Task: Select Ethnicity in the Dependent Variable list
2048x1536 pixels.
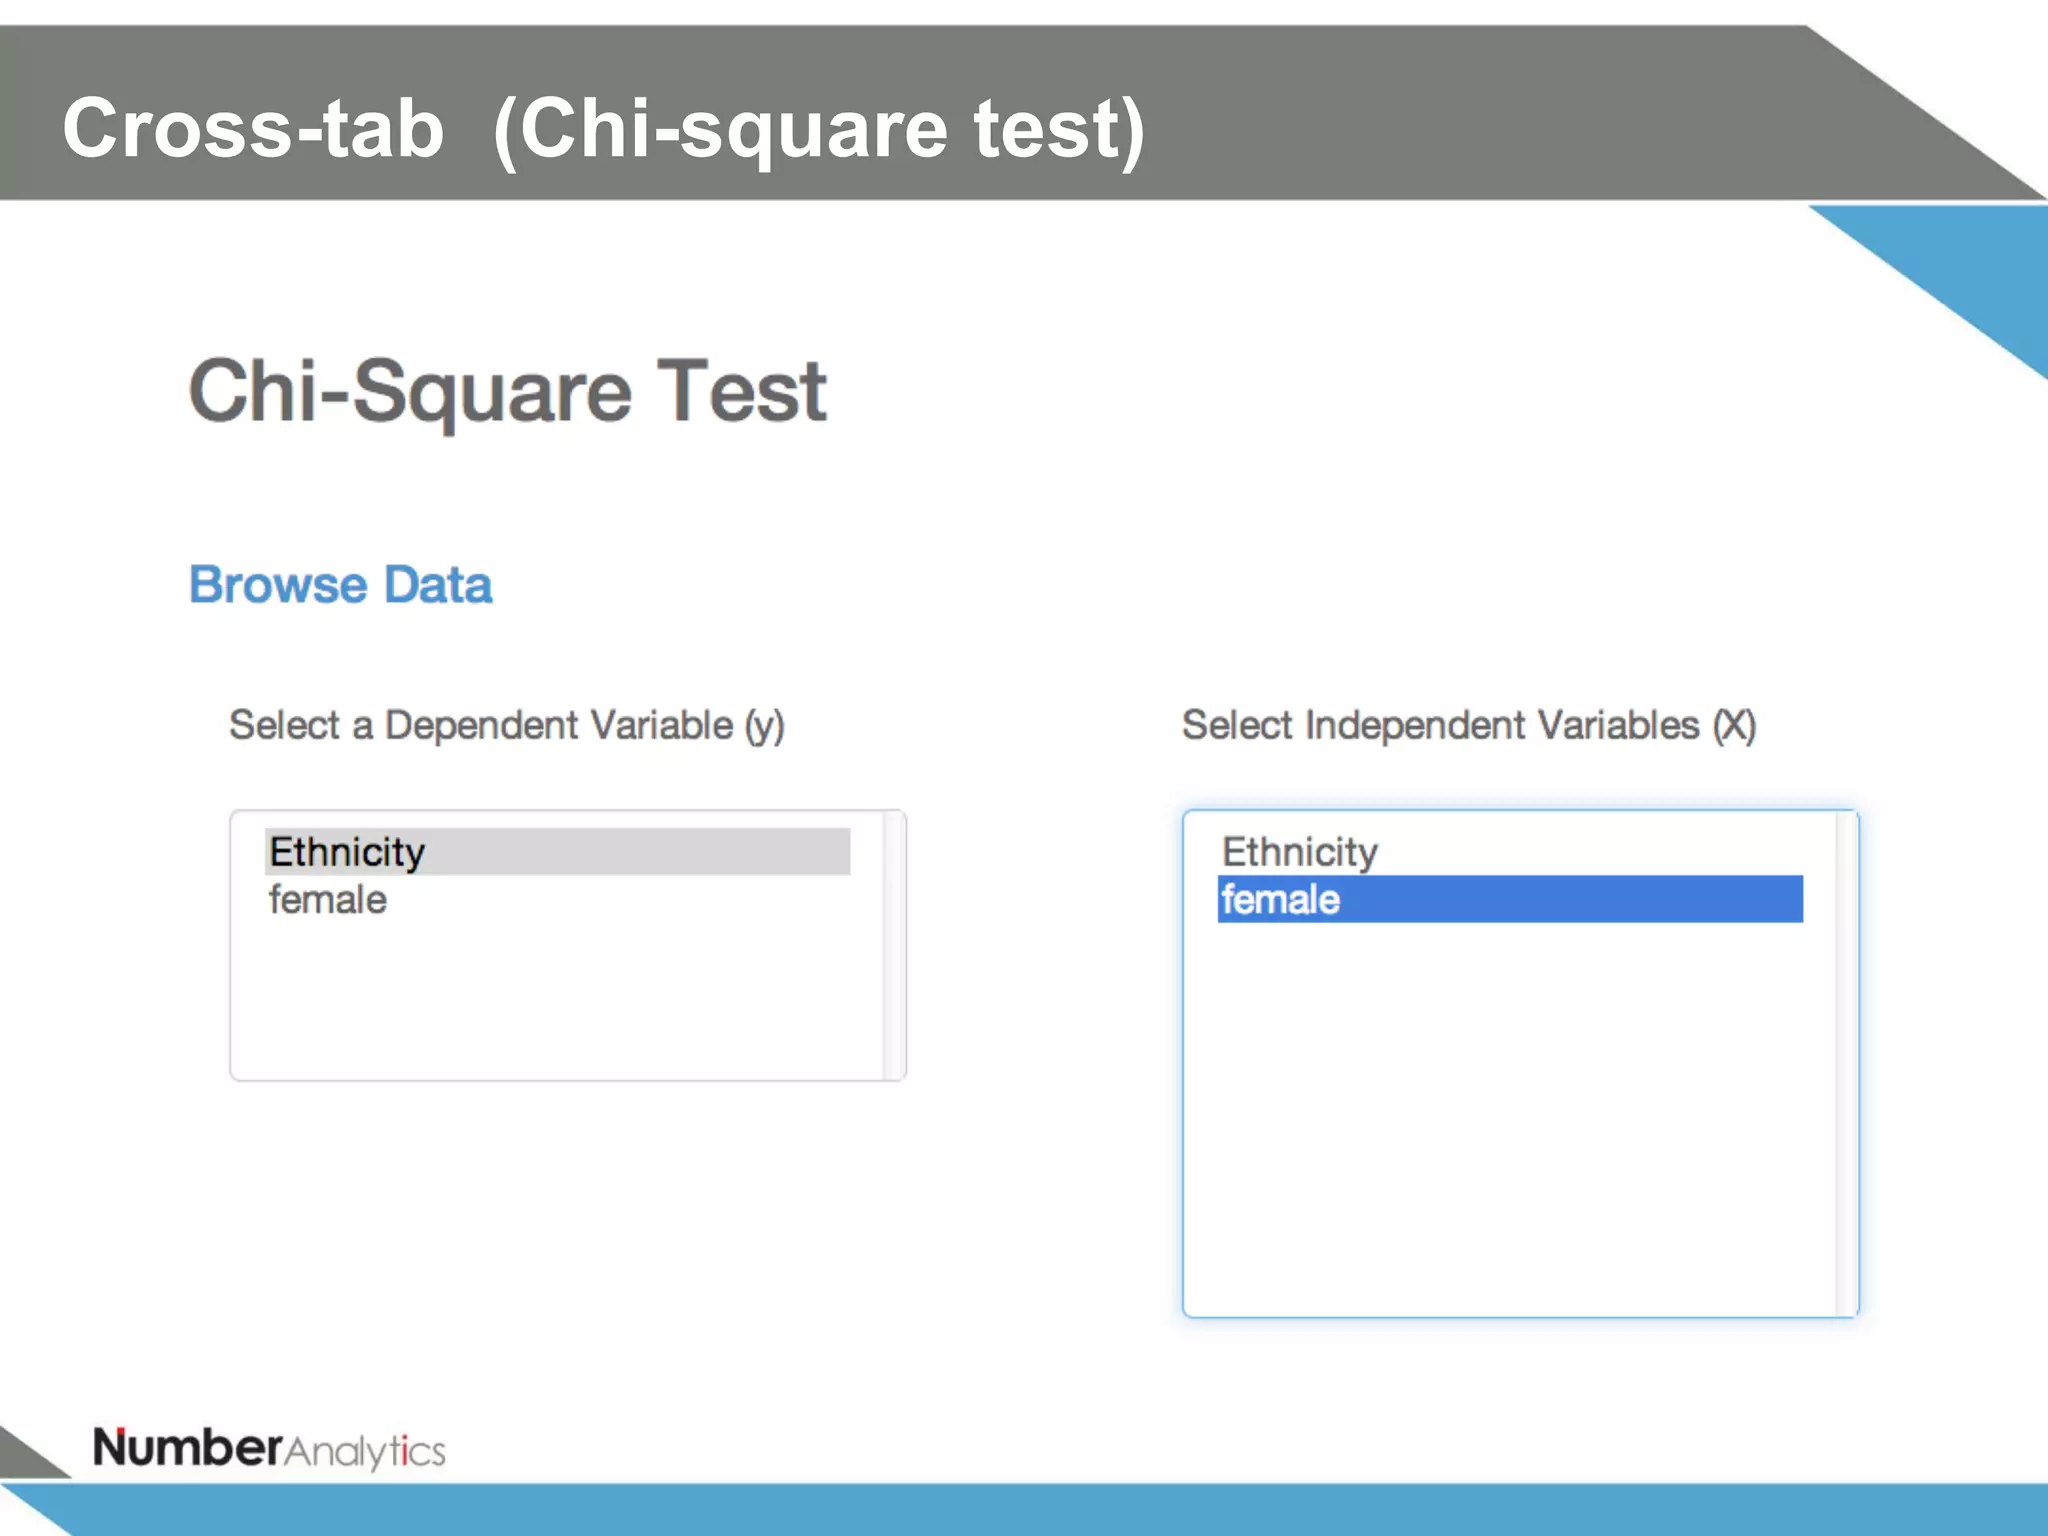Action: coord(557,851)
